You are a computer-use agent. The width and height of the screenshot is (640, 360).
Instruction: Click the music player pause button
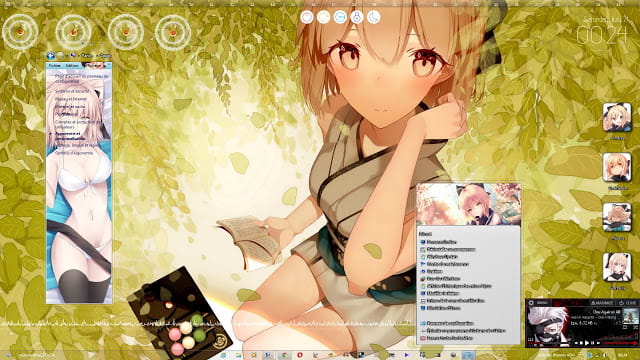[x=592, y=343]
